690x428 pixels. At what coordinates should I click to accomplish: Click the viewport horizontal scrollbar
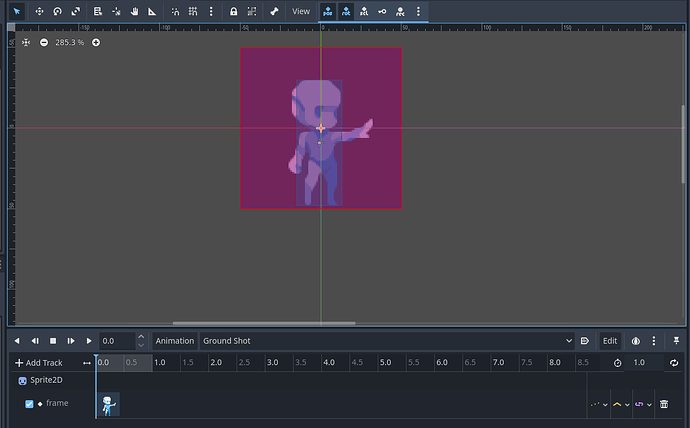click(264, 323)
